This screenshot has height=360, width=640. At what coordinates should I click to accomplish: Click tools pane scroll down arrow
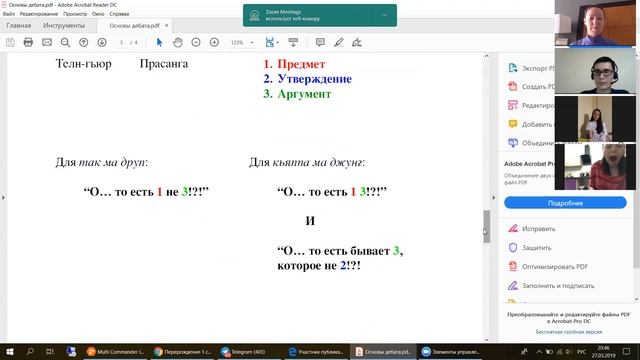click(636, 299)
